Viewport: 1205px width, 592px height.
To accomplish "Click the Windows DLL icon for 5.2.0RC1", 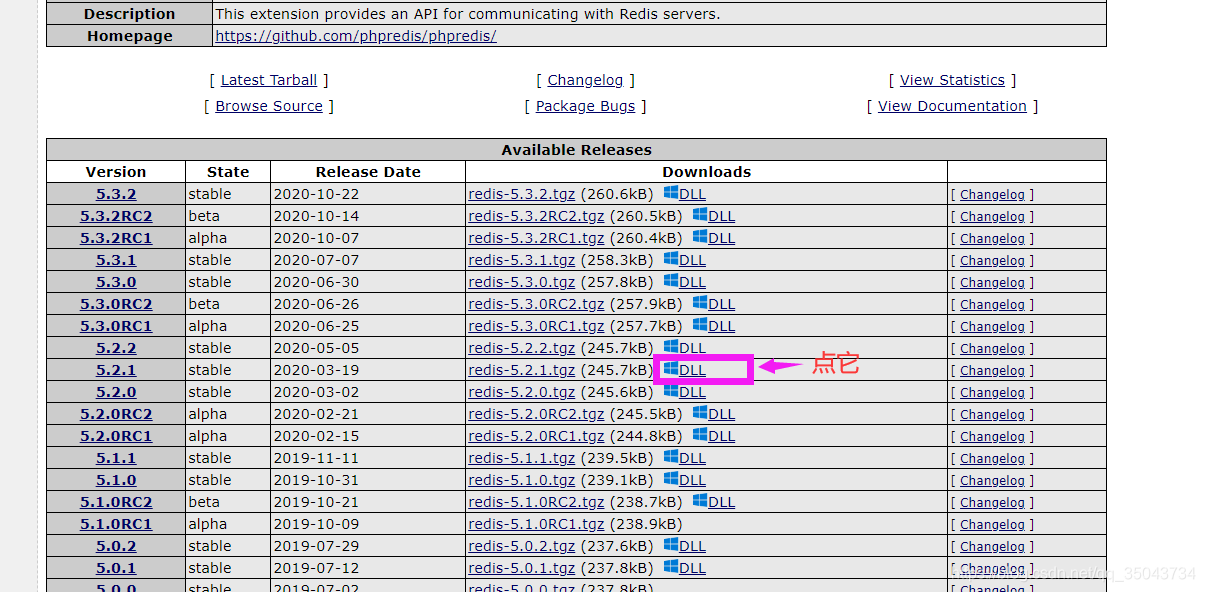I will [x=700, y=435].
